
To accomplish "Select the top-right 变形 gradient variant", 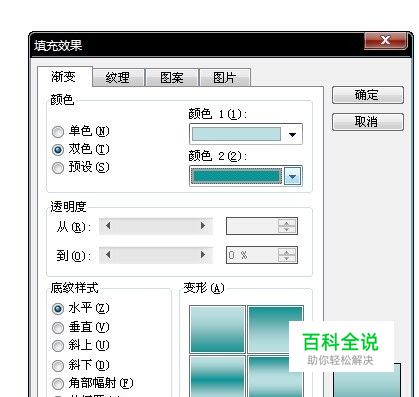I will pos(275,329).
